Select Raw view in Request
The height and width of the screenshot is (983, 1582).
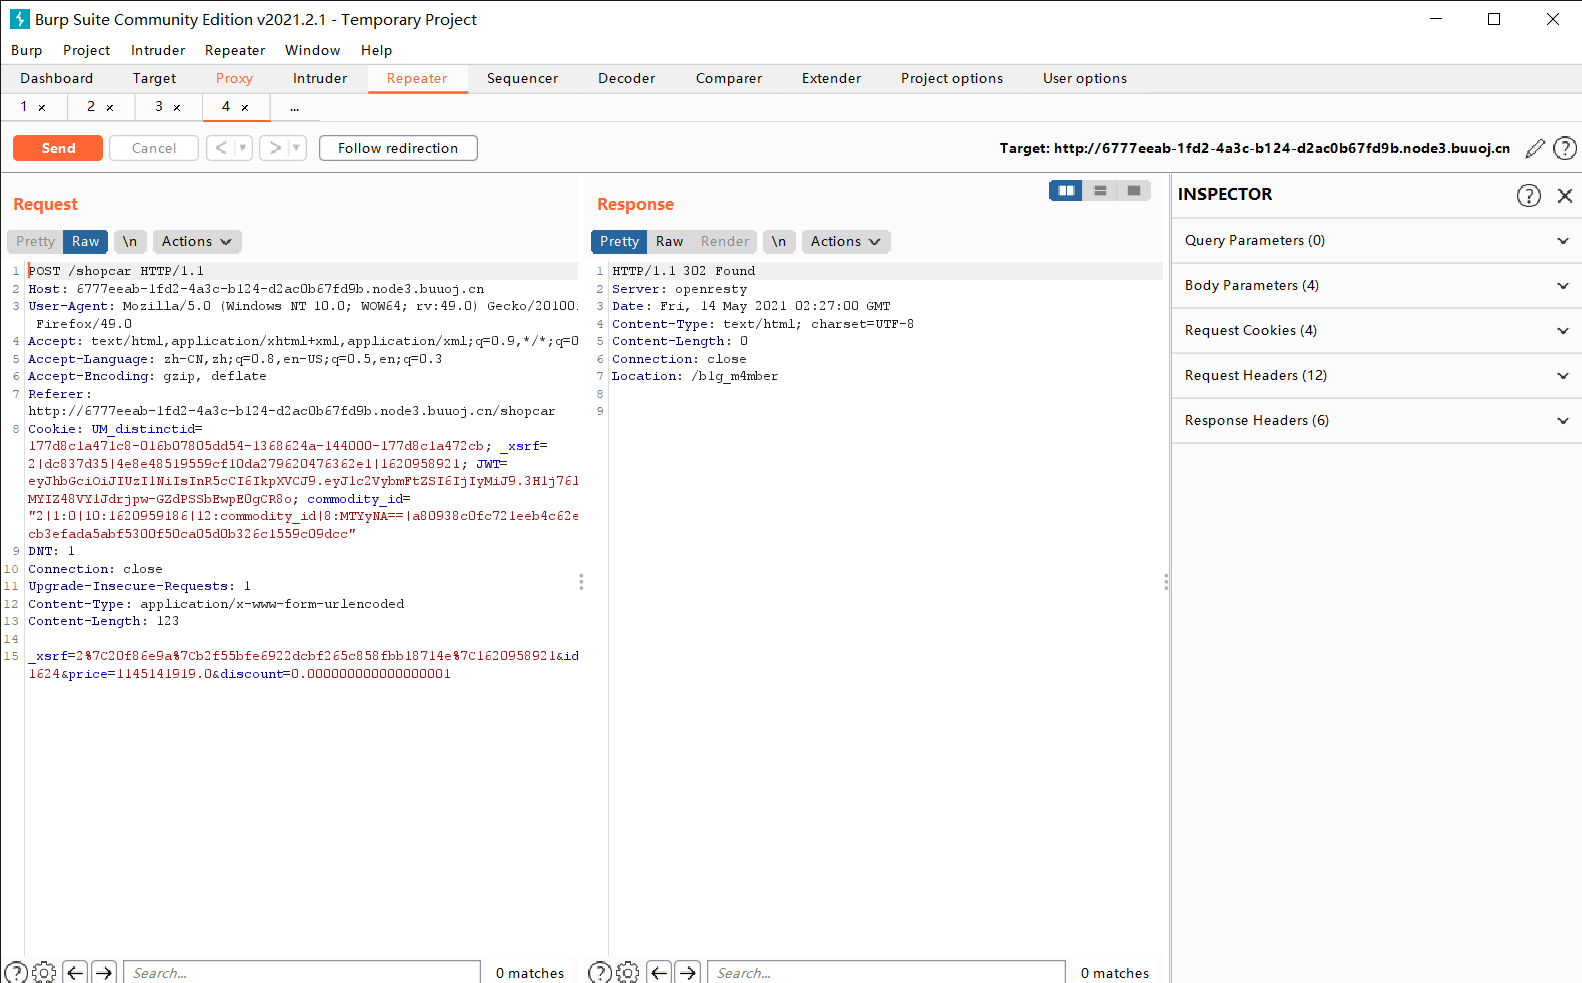[85, 242]
